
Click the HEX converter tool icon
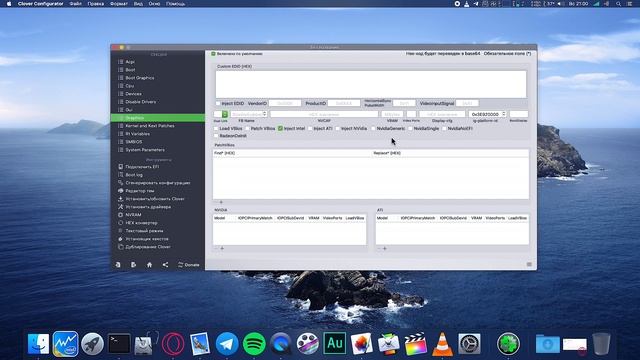[120, 223]
